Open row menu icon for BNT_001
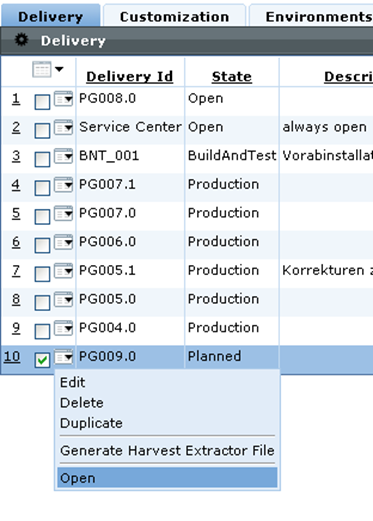Viewport: 373px width, 521px height. pyautogui.click(x=63, y=156)
